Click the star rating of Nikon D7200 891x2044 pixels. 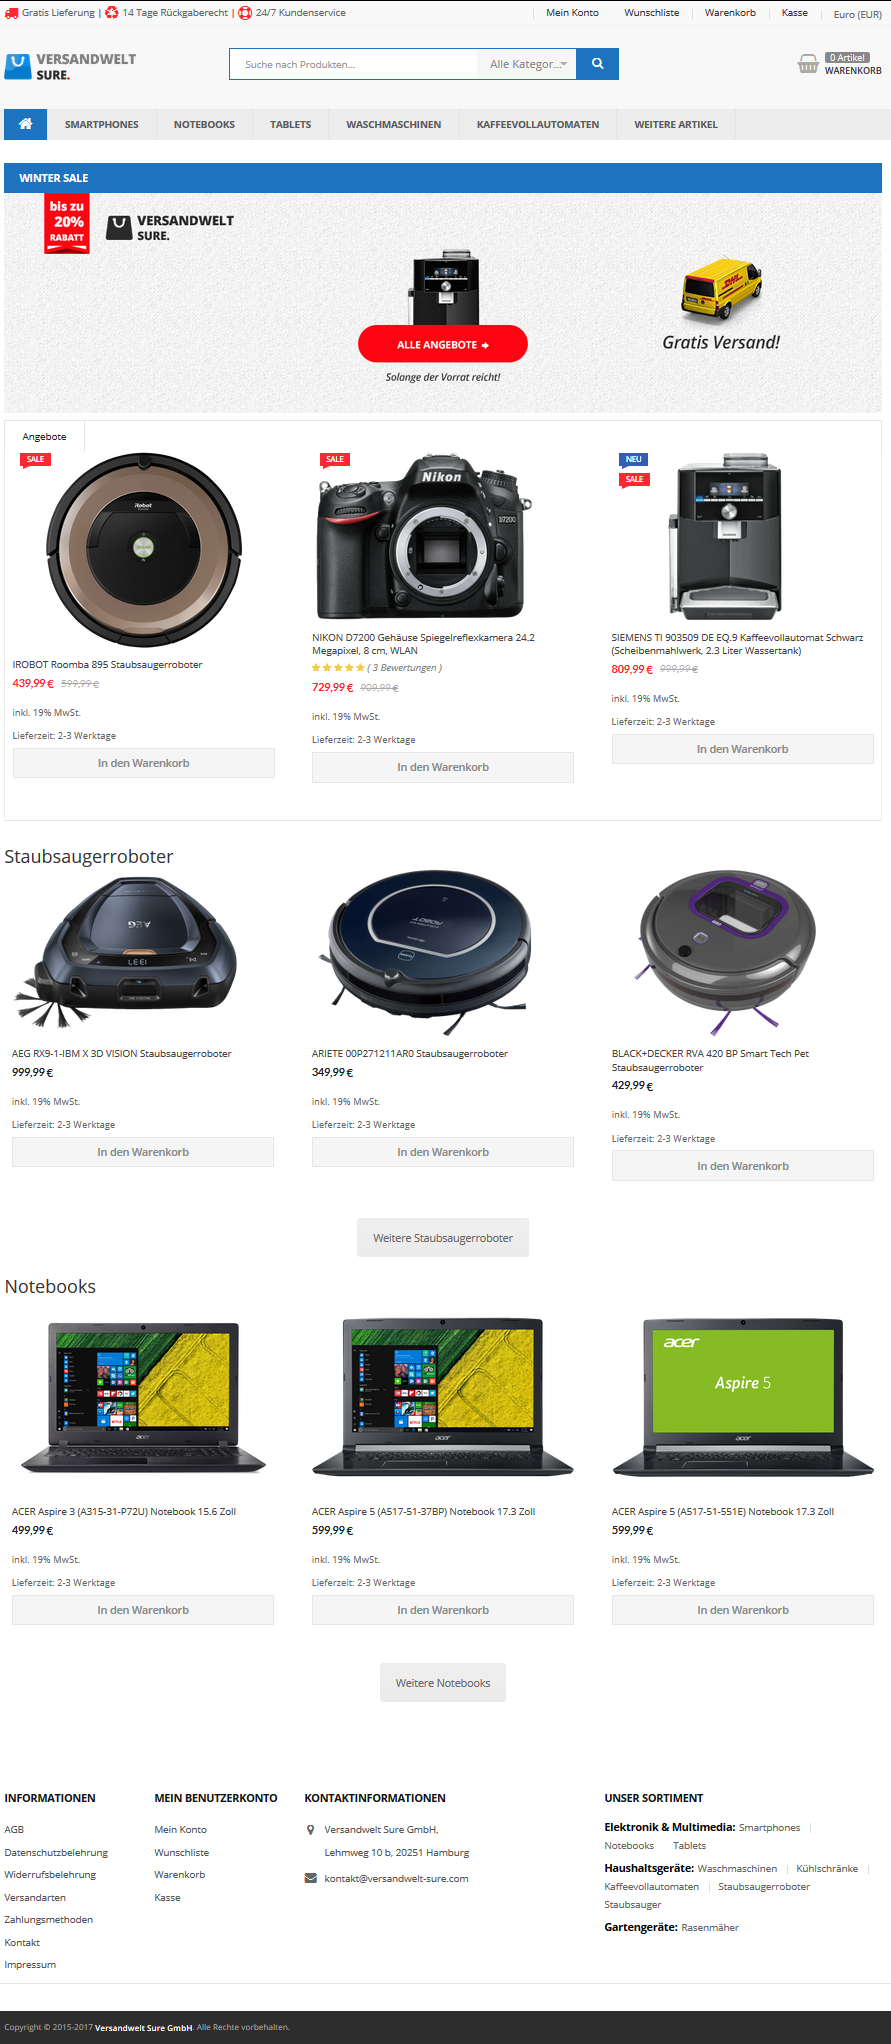(338, 668)
